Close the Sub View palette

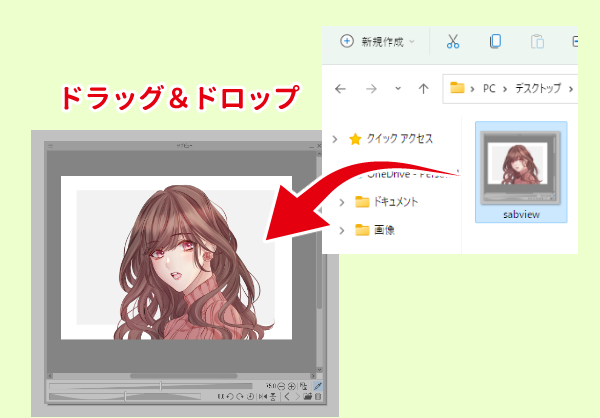click(x=319, y=146)
